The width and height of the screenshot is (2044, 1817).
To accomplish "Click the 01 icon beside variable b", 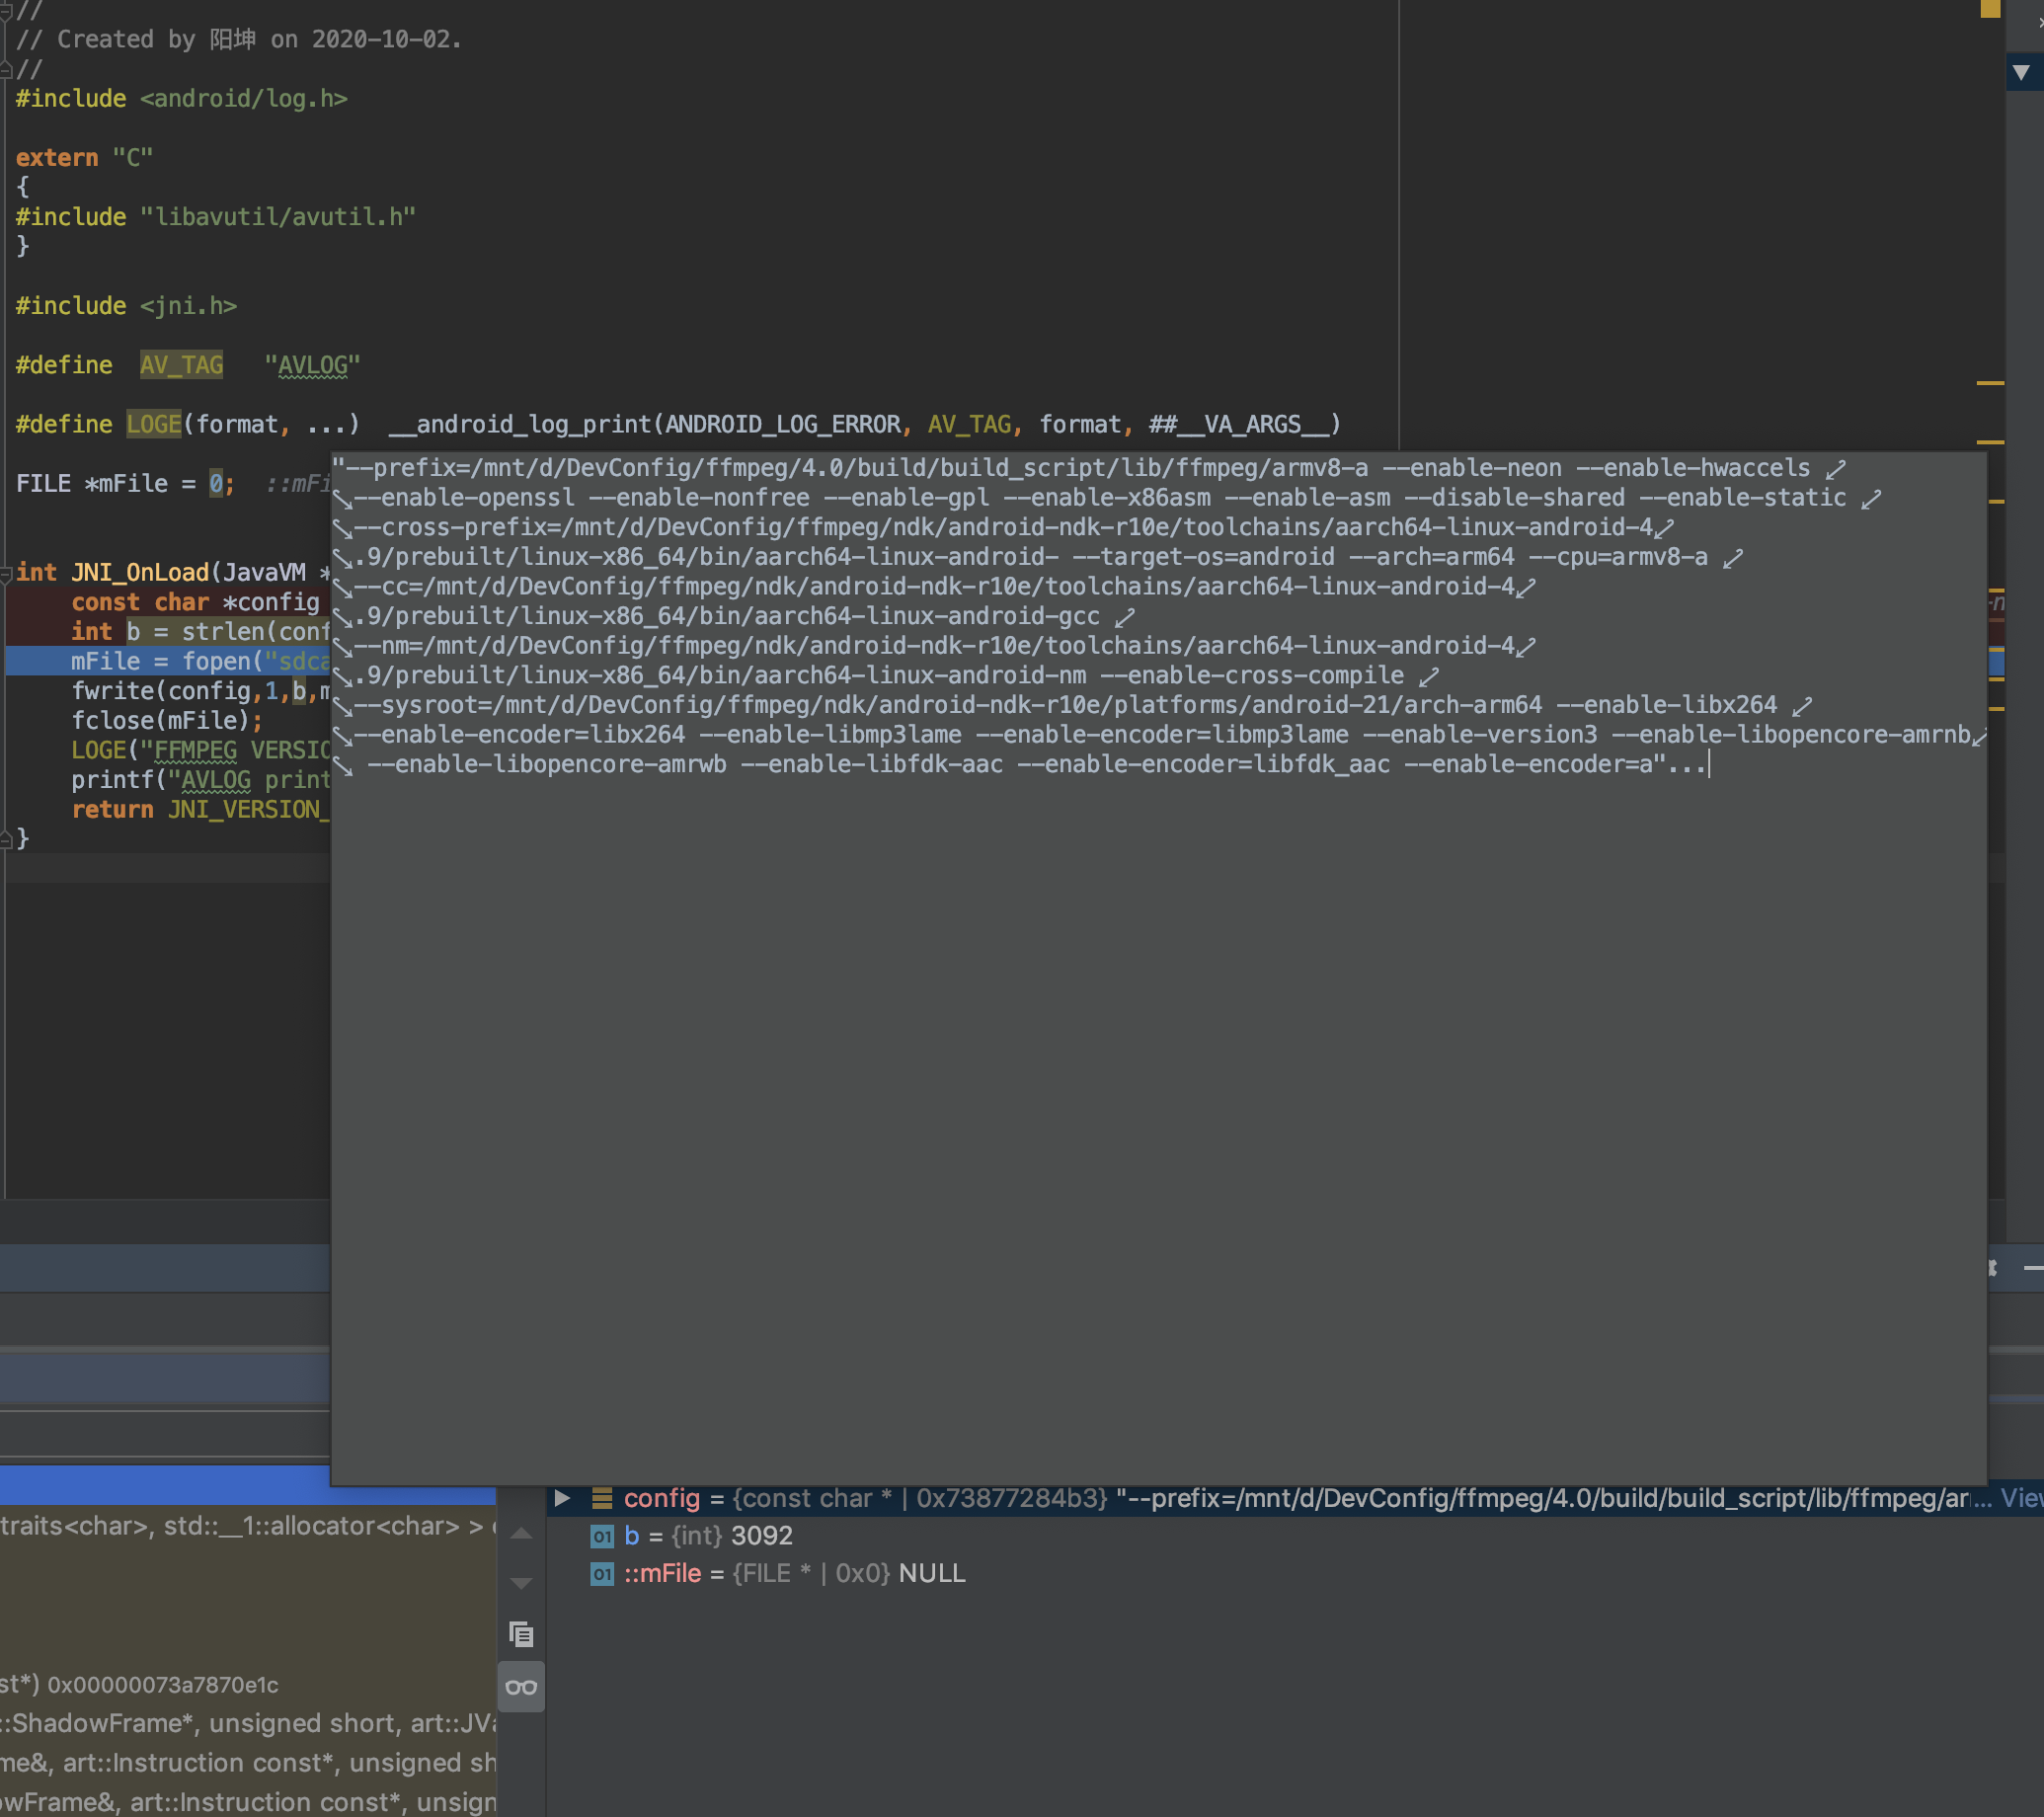I will [x=602, y=1536].
